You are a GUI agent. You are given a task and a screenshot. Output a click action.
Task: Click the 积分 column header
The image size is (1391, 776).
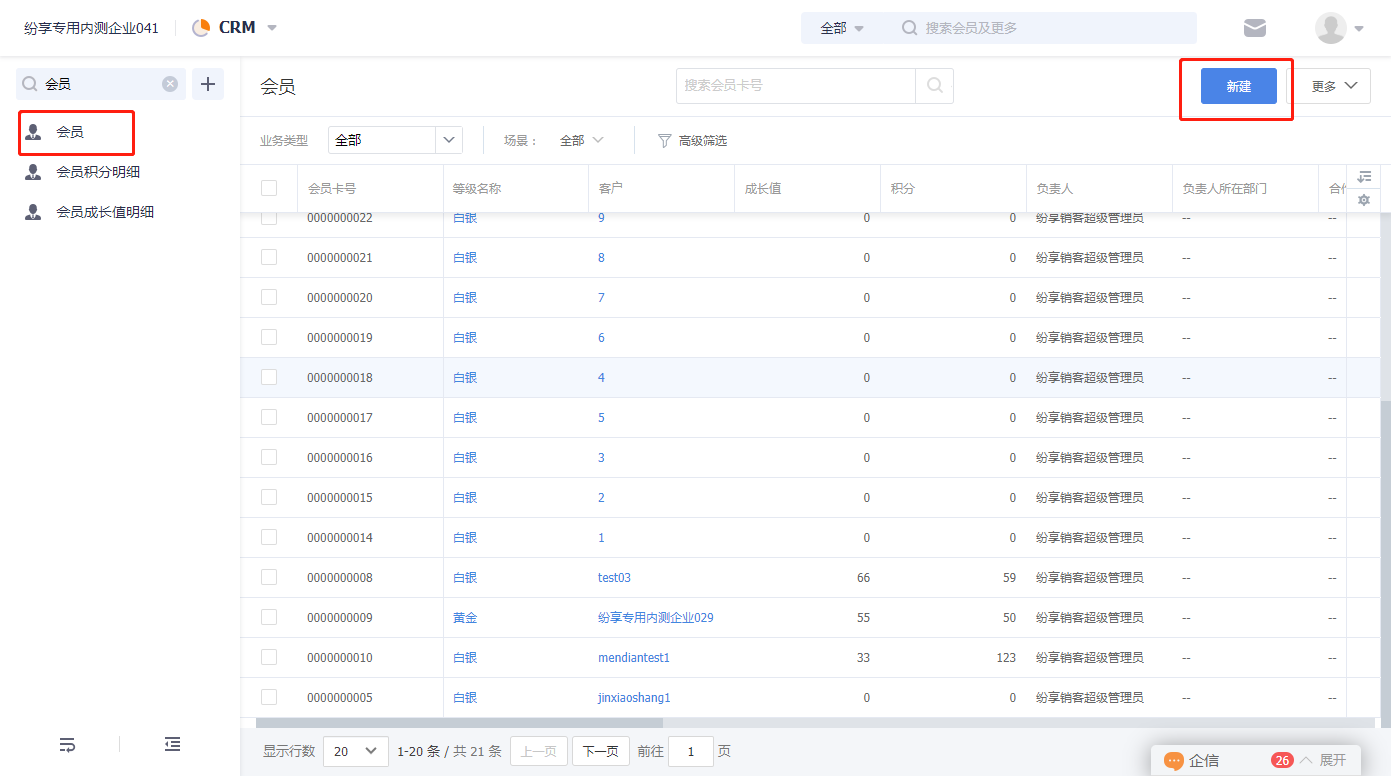(x=903, y=188)
